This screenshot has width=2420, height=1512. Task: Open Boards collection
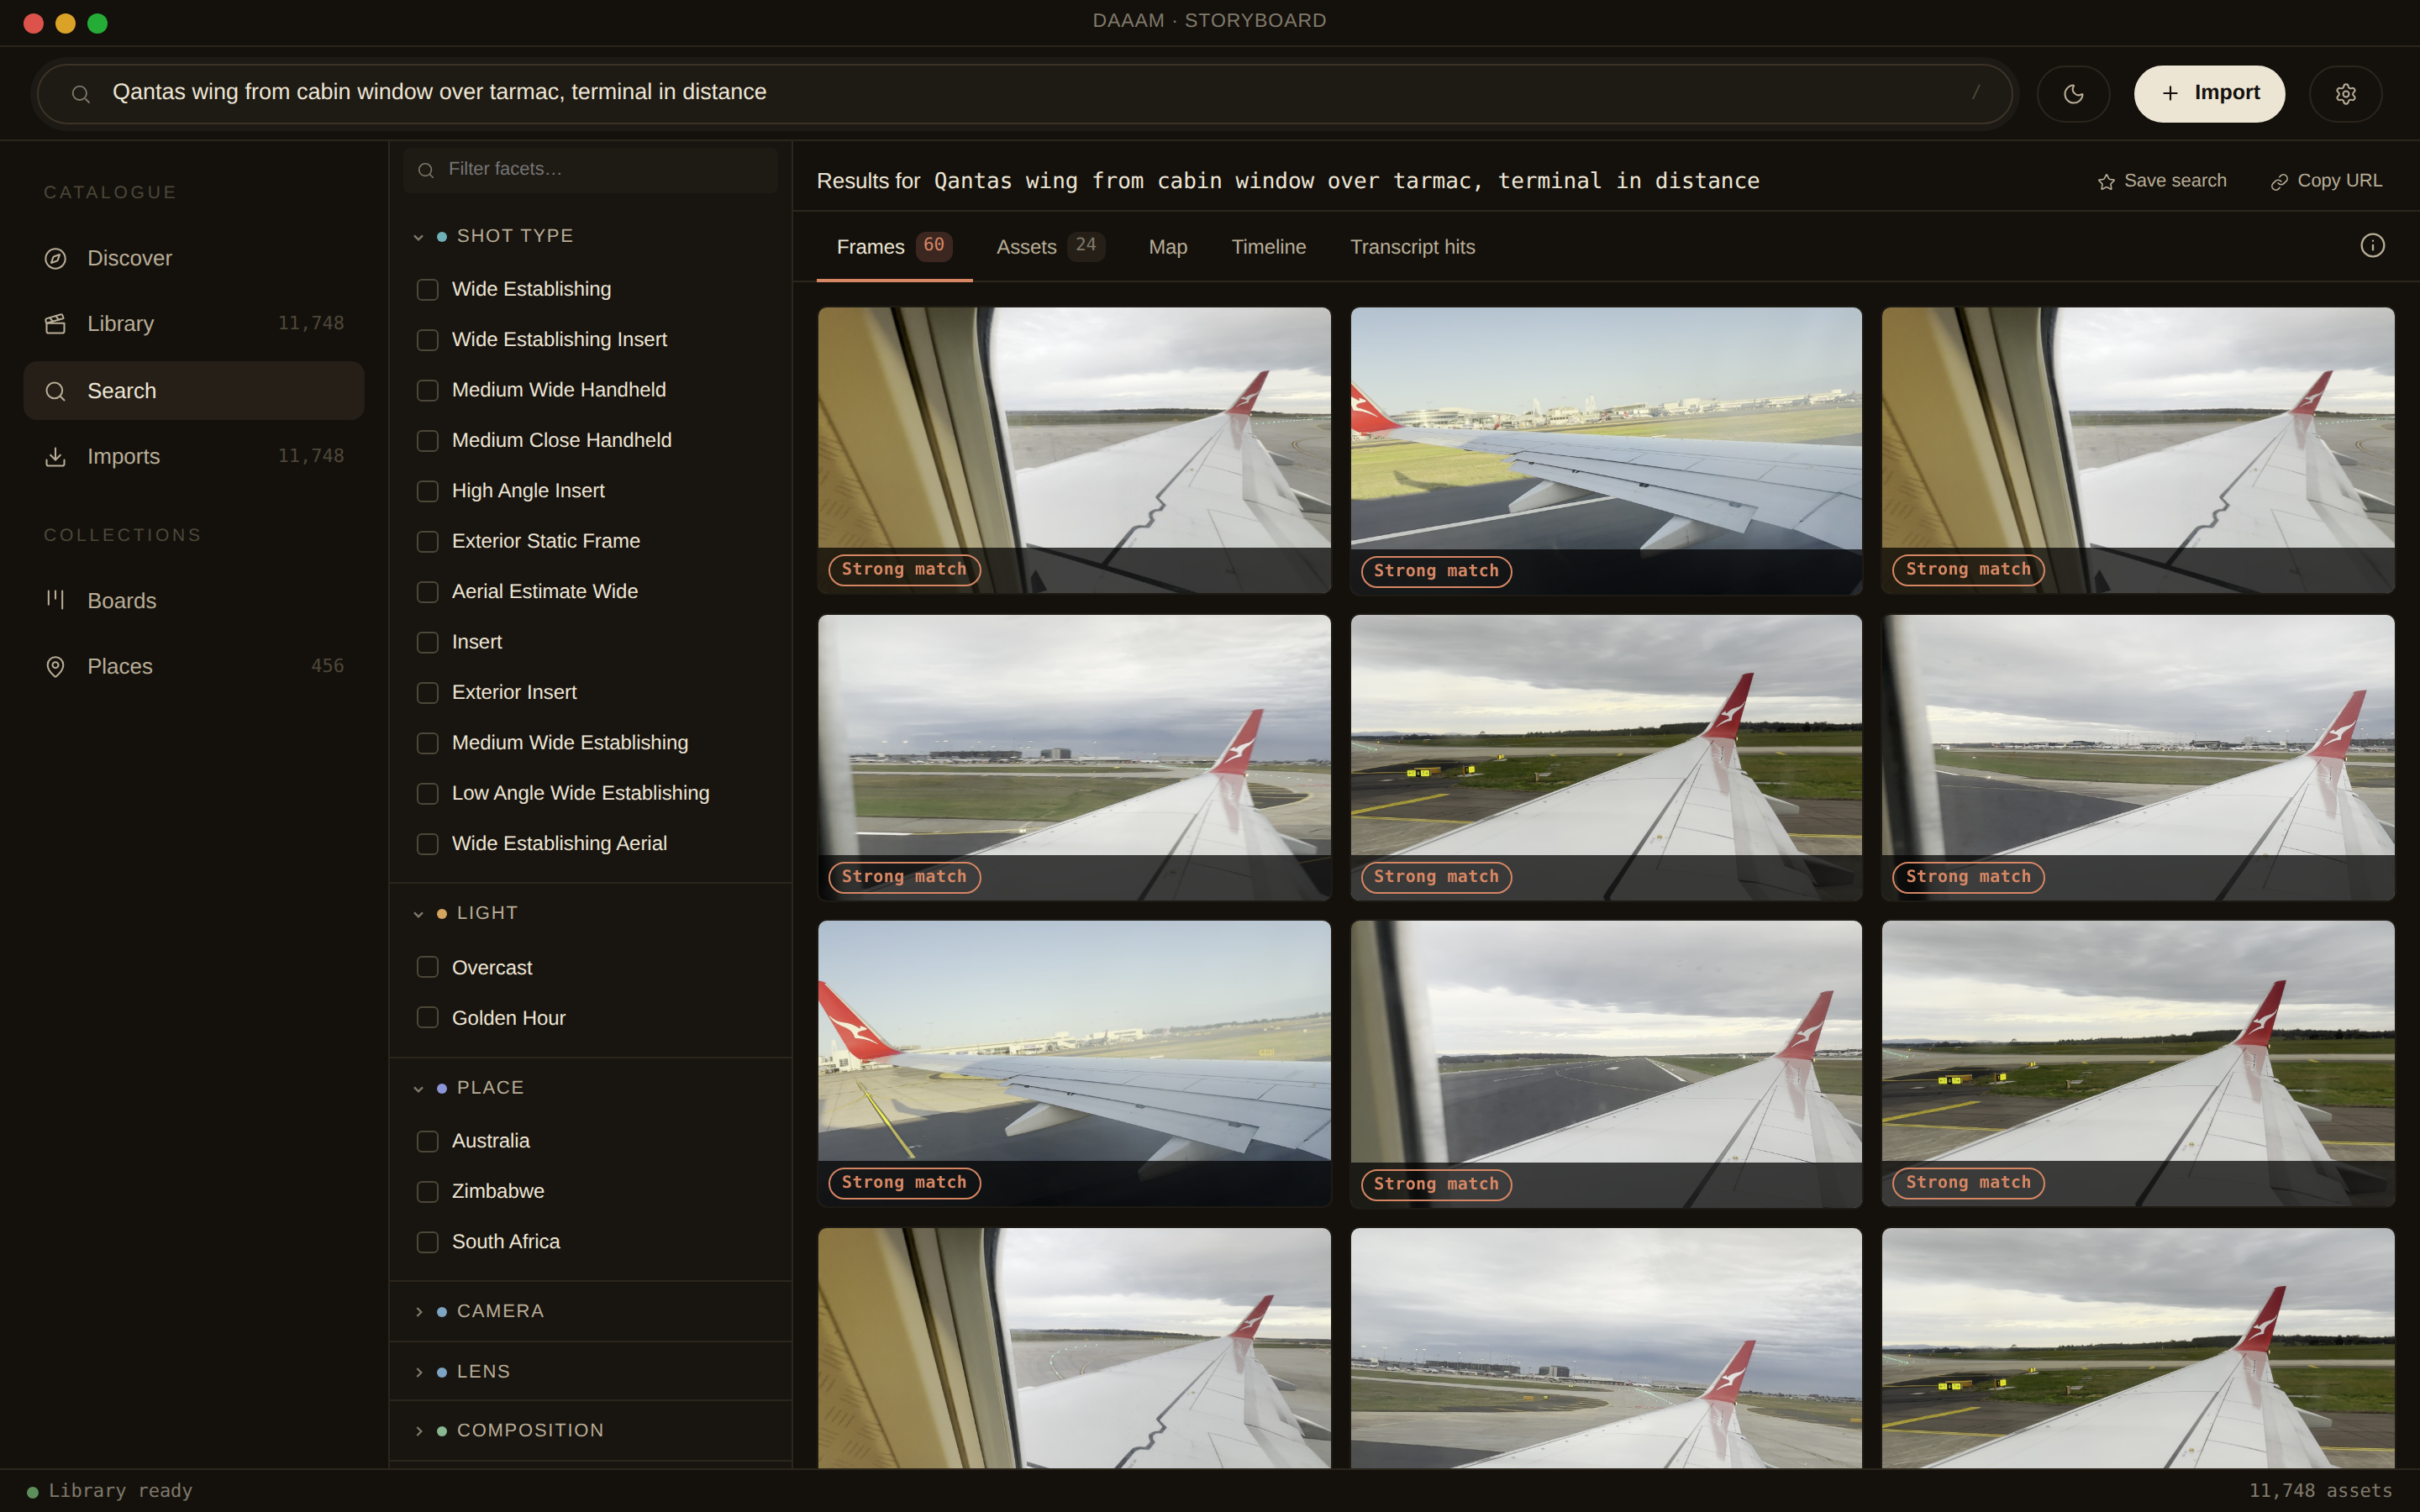pyautogui.click(x=194, y=601)
